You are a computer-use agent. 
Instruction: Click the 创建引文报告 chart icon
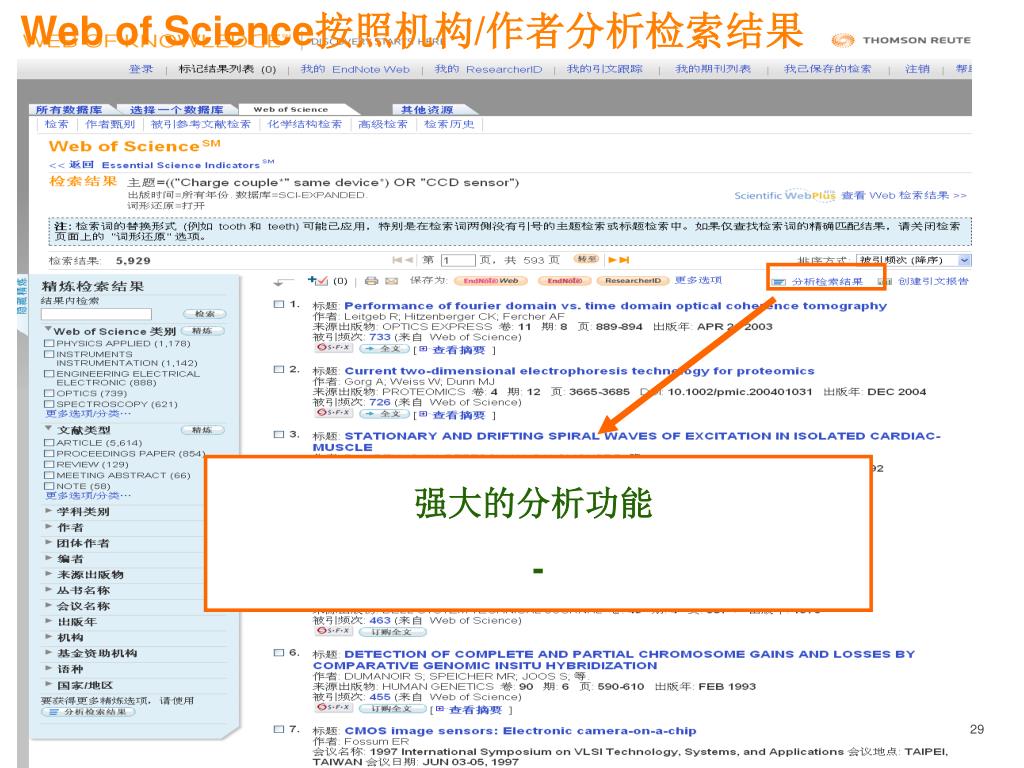[884, 281]
